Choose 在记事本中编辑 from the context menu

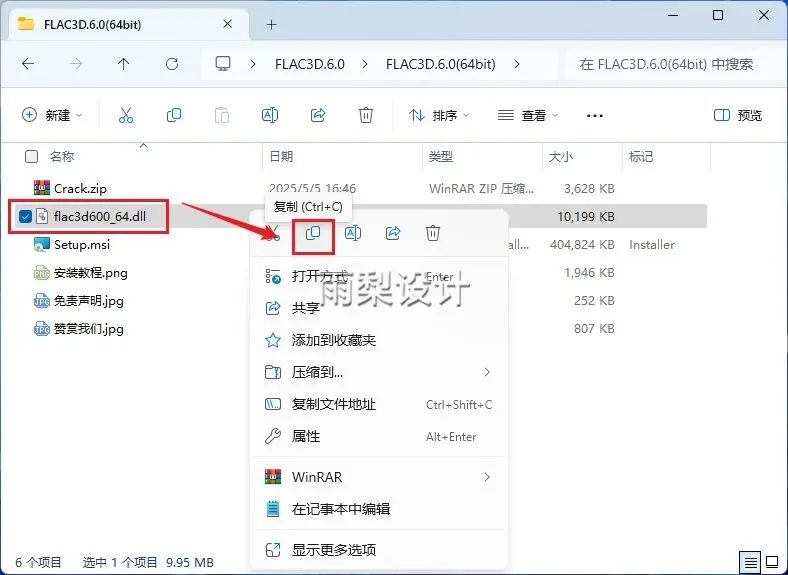coord(379,509)
